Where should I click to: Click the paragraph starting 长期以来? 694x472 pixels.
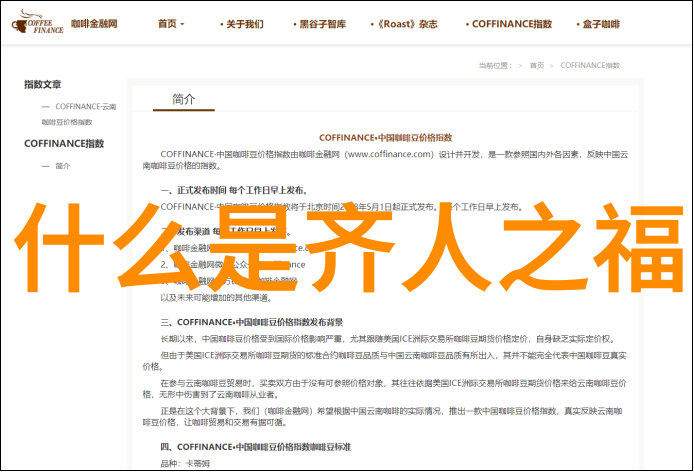pyautogui.click(x=388, y=339)
